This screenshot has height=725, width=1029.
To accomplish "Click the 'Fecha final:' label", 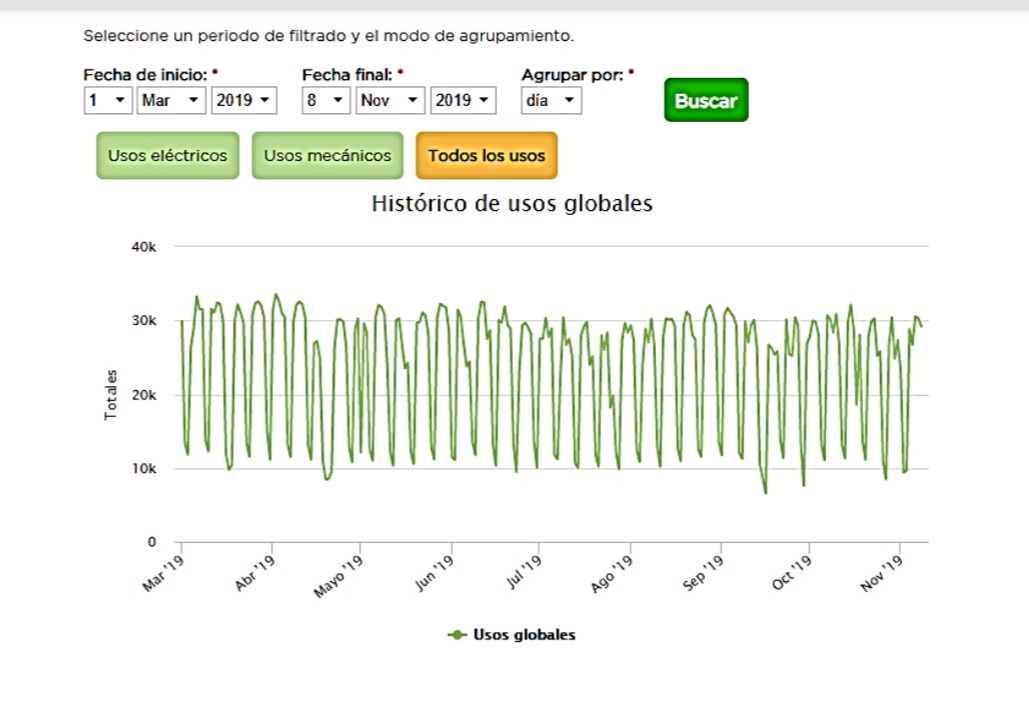I will coord(347,75).
